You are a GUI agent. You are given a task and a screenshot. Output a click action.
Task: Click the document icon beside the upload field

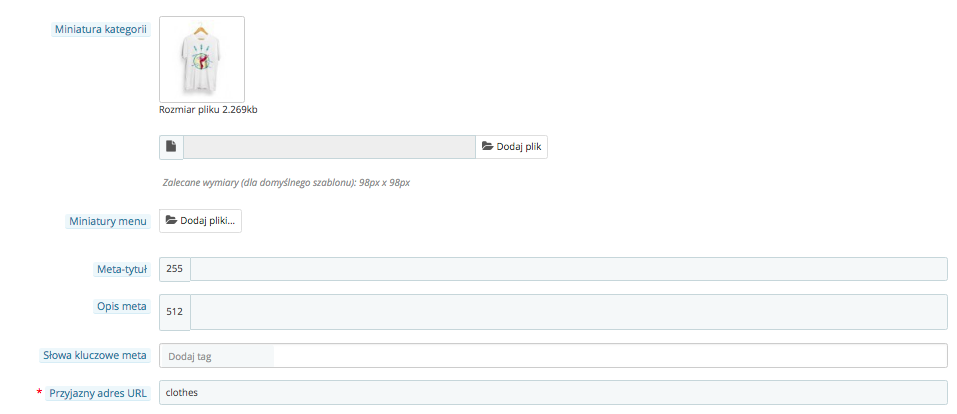pos(171,147)
